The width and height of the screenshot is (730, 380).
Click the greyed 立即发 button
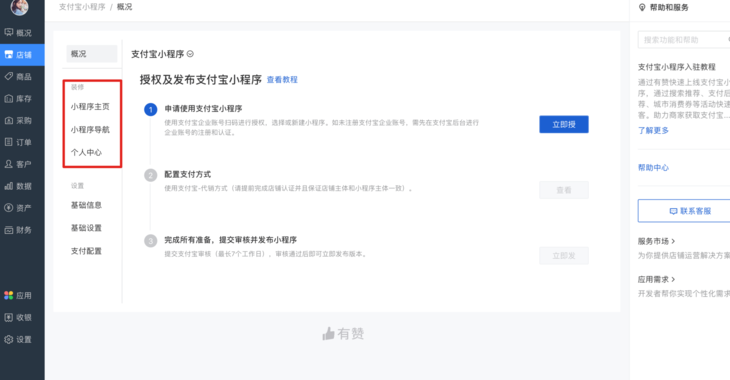click(x=564, y=256)
